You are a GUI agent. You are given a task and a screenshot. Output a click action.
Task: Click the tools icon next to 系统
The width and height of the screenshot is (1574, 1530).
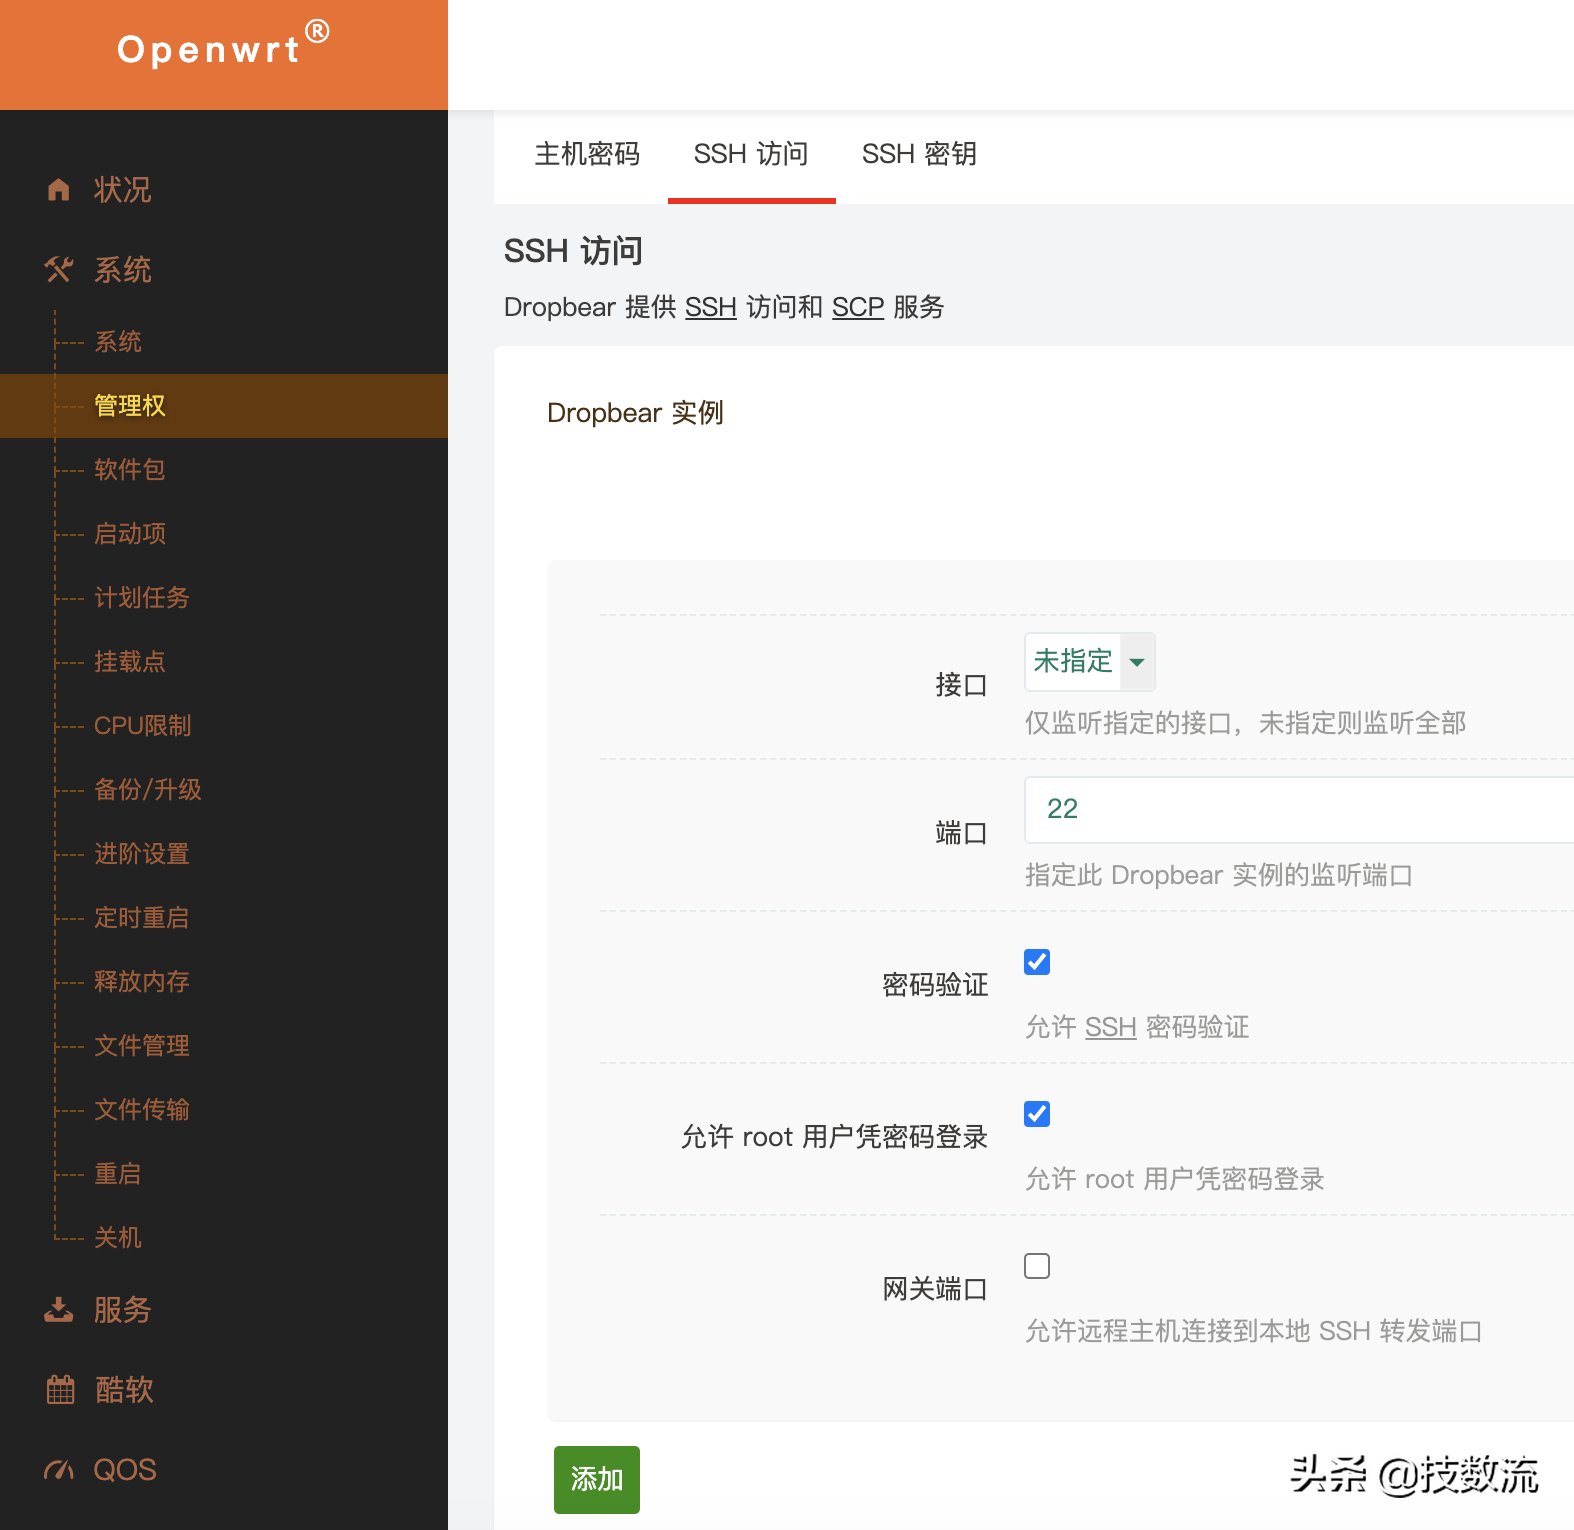[x=59, y=270]
